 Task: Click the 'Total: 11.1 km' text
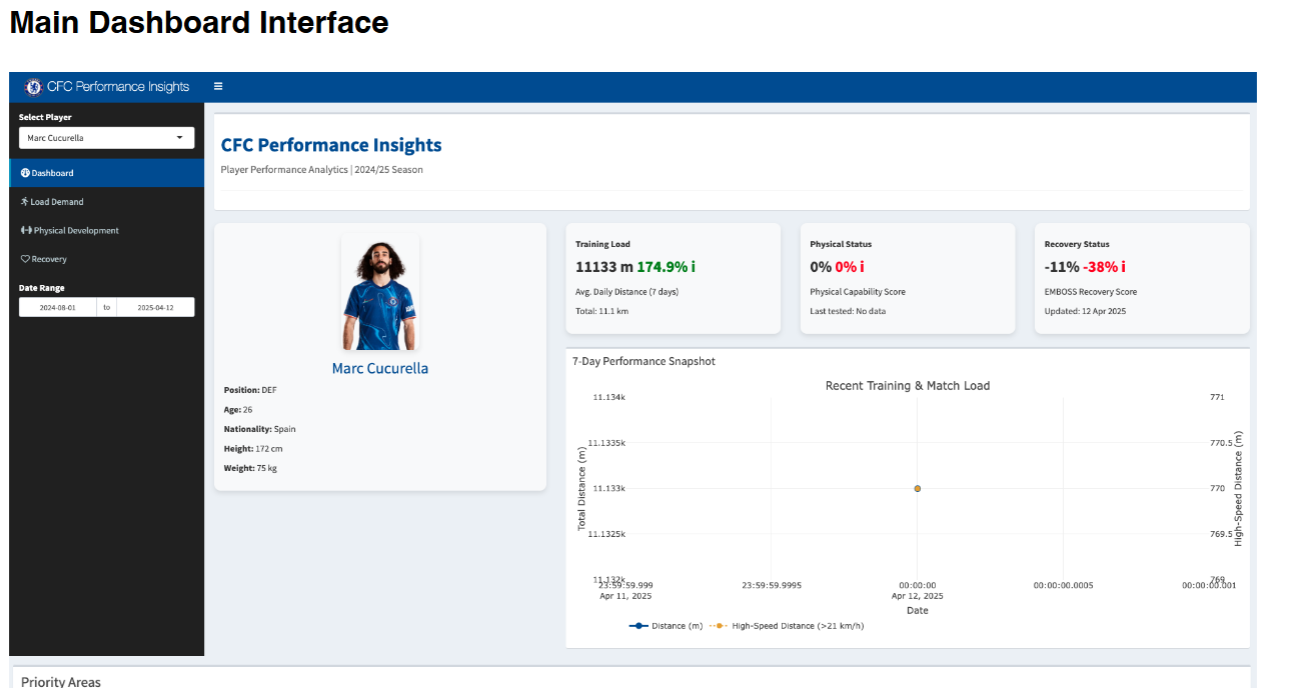(x=602, y=311)
